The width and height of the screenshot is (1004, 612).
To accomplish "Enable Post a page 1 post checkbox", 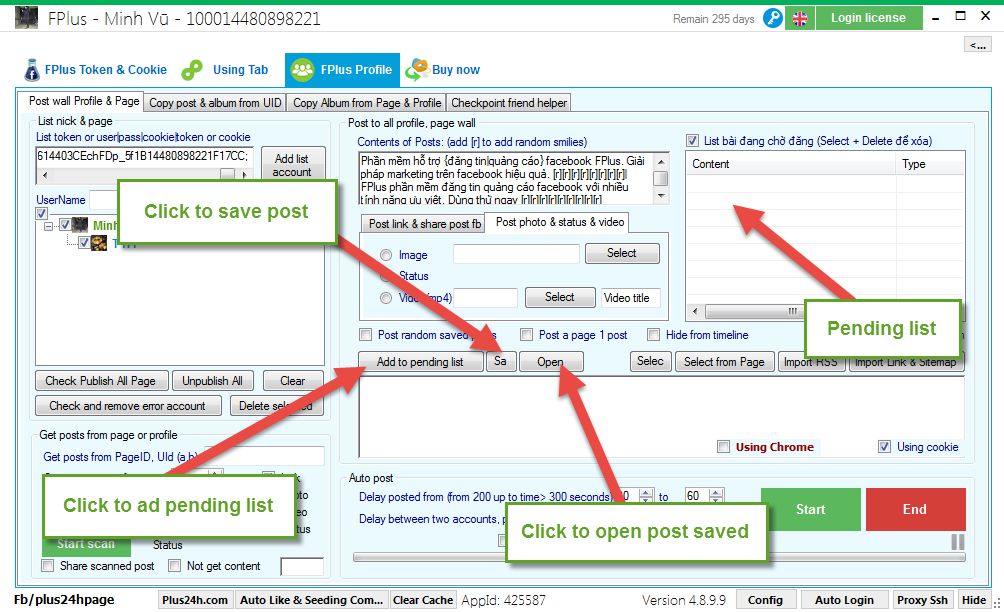I will [x=526, y=334].
